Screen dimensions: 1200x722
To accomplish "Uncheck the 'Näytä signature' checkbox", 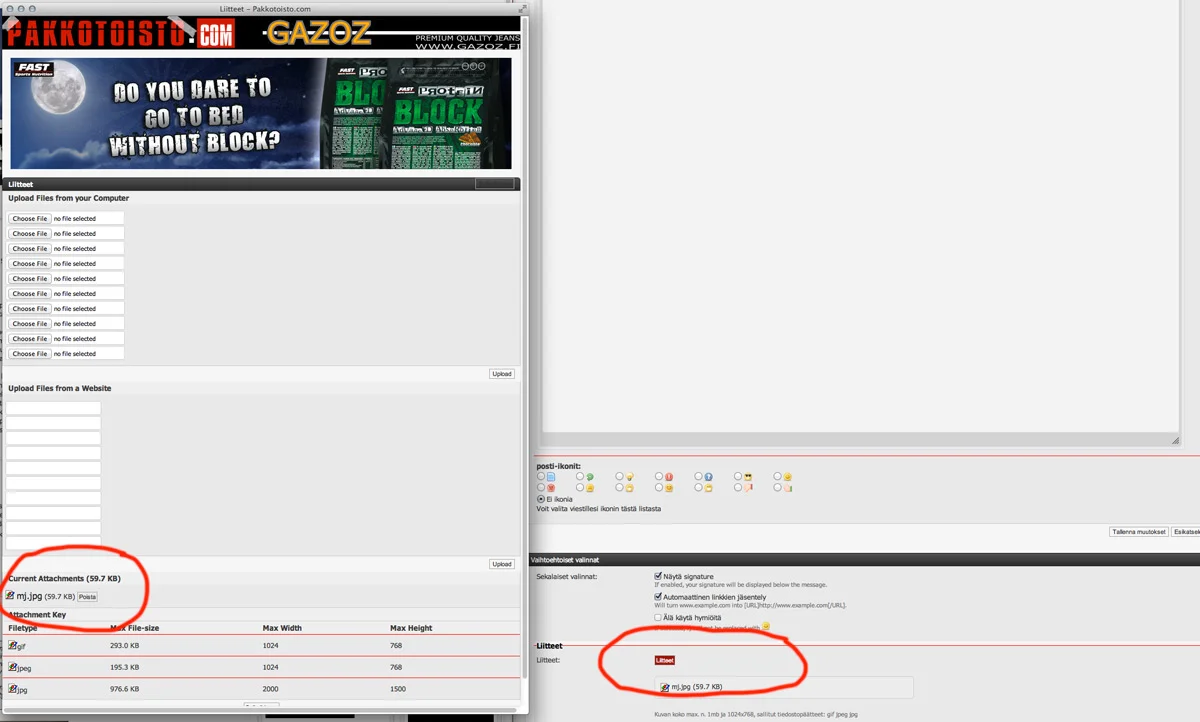I will pyautogui.click(x=658, y=576).
